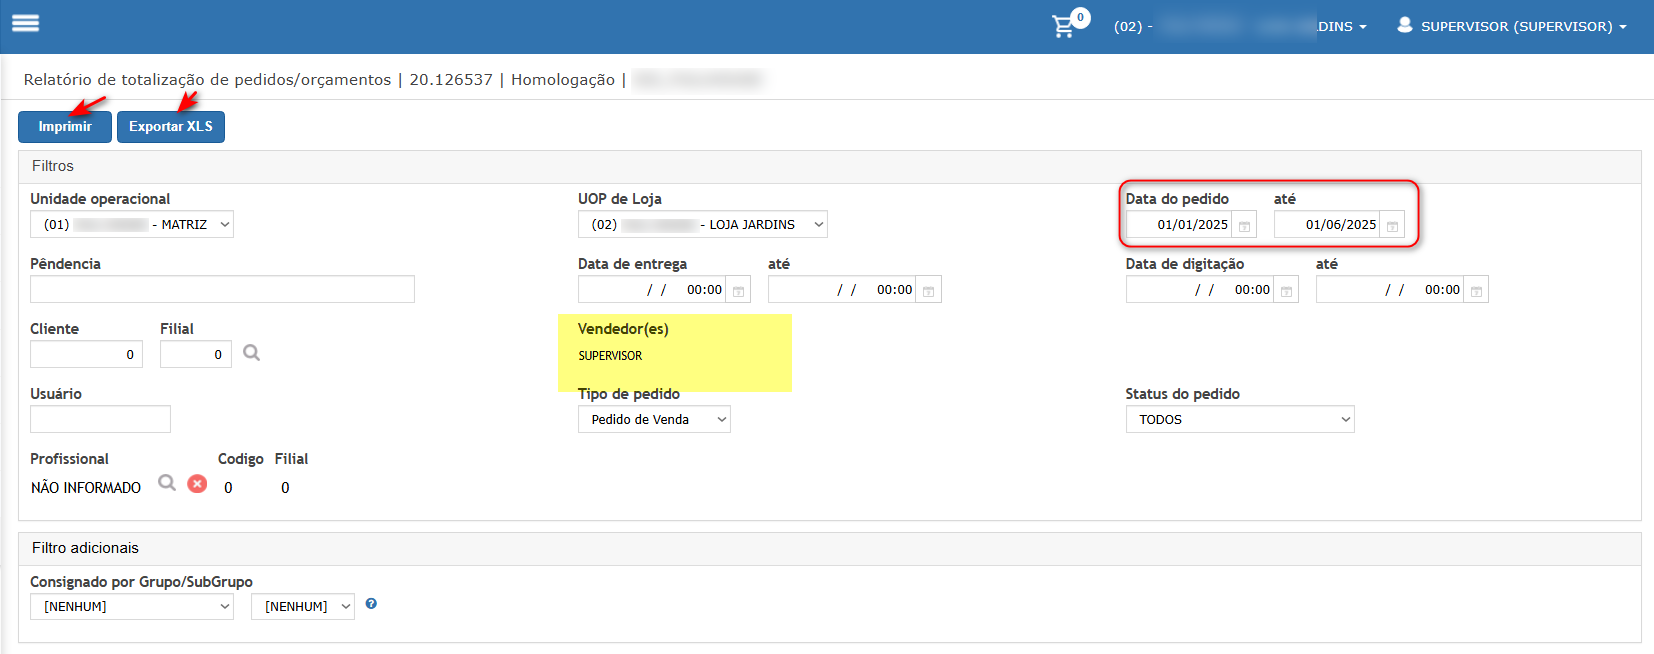The height and width of the screenshot is (654, 1654).
Task: Search for a Profissional with magnifier icon
Action: 167,483
